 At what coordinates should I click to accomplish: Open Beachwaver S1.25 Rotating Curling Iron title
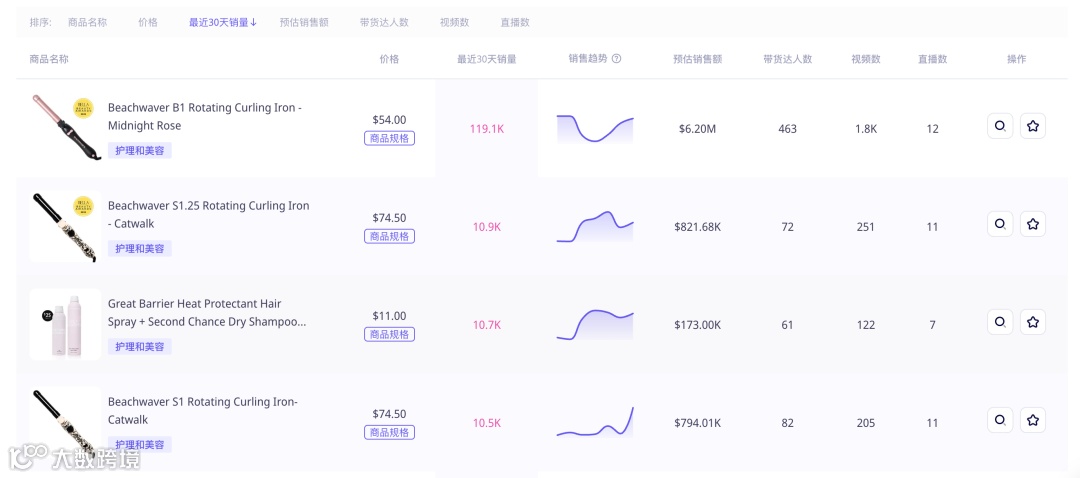pyautogui.click(x=209, y=214)
